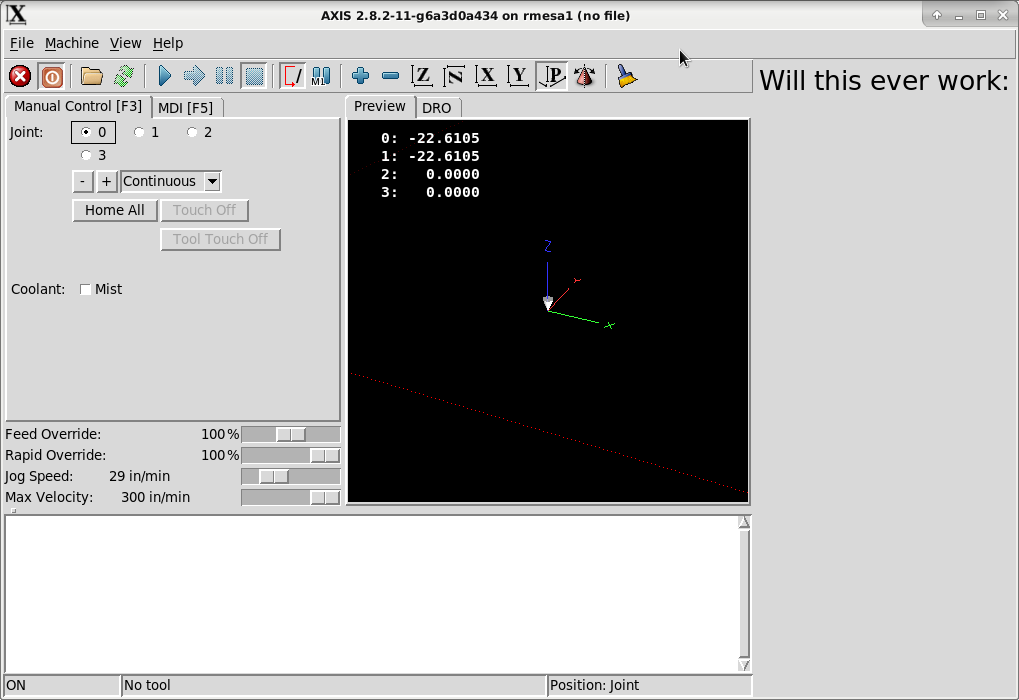This screenshot has width=1019, height=700.
Task: Zoom in with the plus icon
Action: coord(361,77)
